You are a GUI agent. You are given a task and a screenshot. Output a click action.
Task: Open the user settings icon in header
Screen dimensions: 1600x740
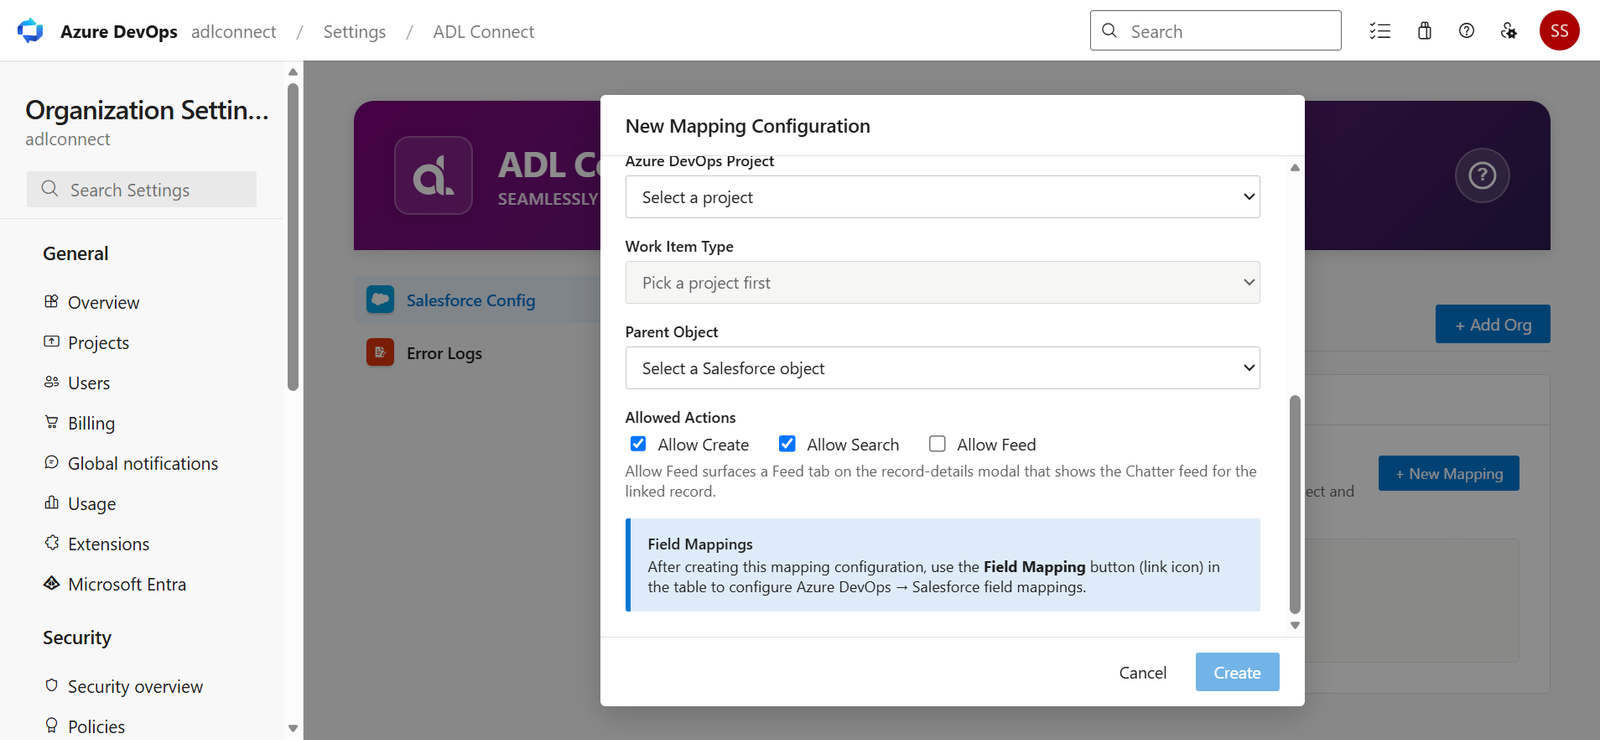1509,31
